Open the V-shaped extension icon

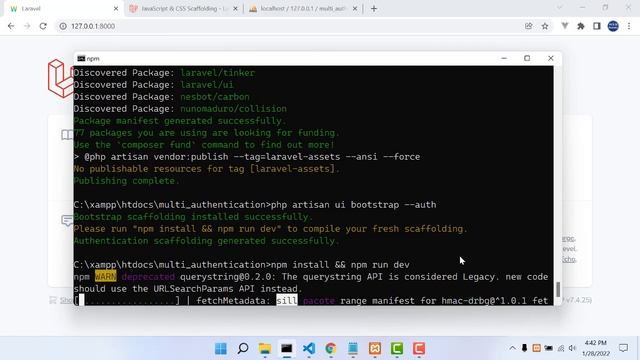click(565, 26)
